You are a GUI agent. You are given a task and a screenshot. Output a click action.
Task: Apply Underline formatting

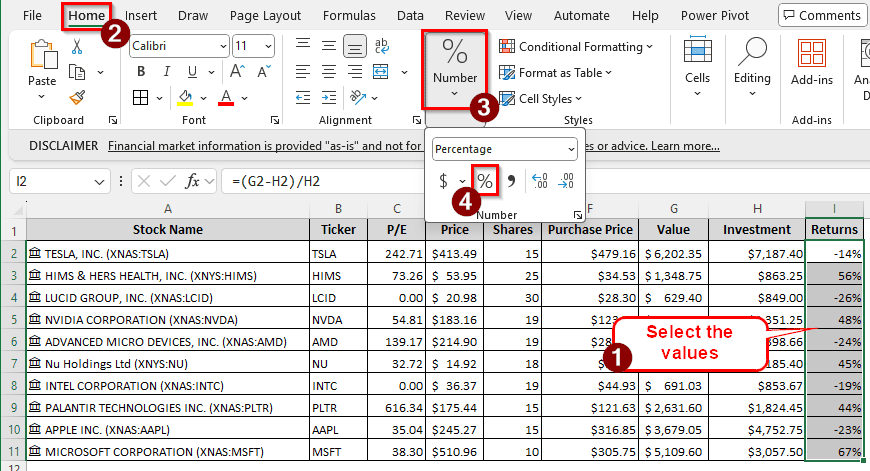tap(192, 72)
